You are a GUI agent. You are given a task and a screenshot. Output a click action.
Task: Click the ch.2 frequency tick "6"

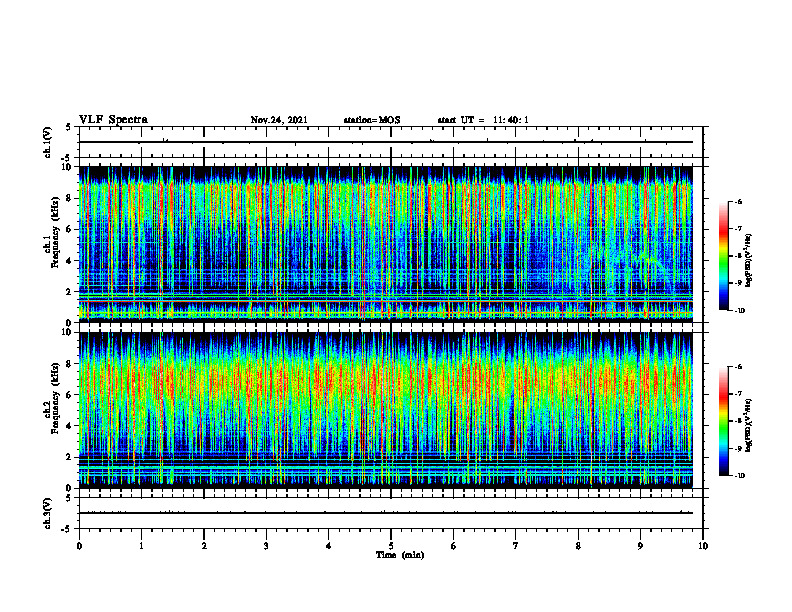(x=70, y=395)
